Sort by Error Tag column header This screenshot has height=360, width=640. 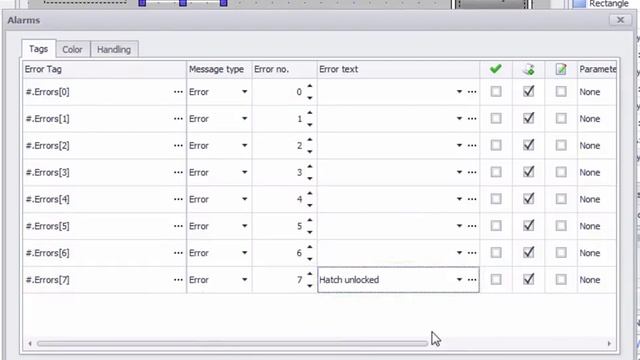click(x=104, y=69)
